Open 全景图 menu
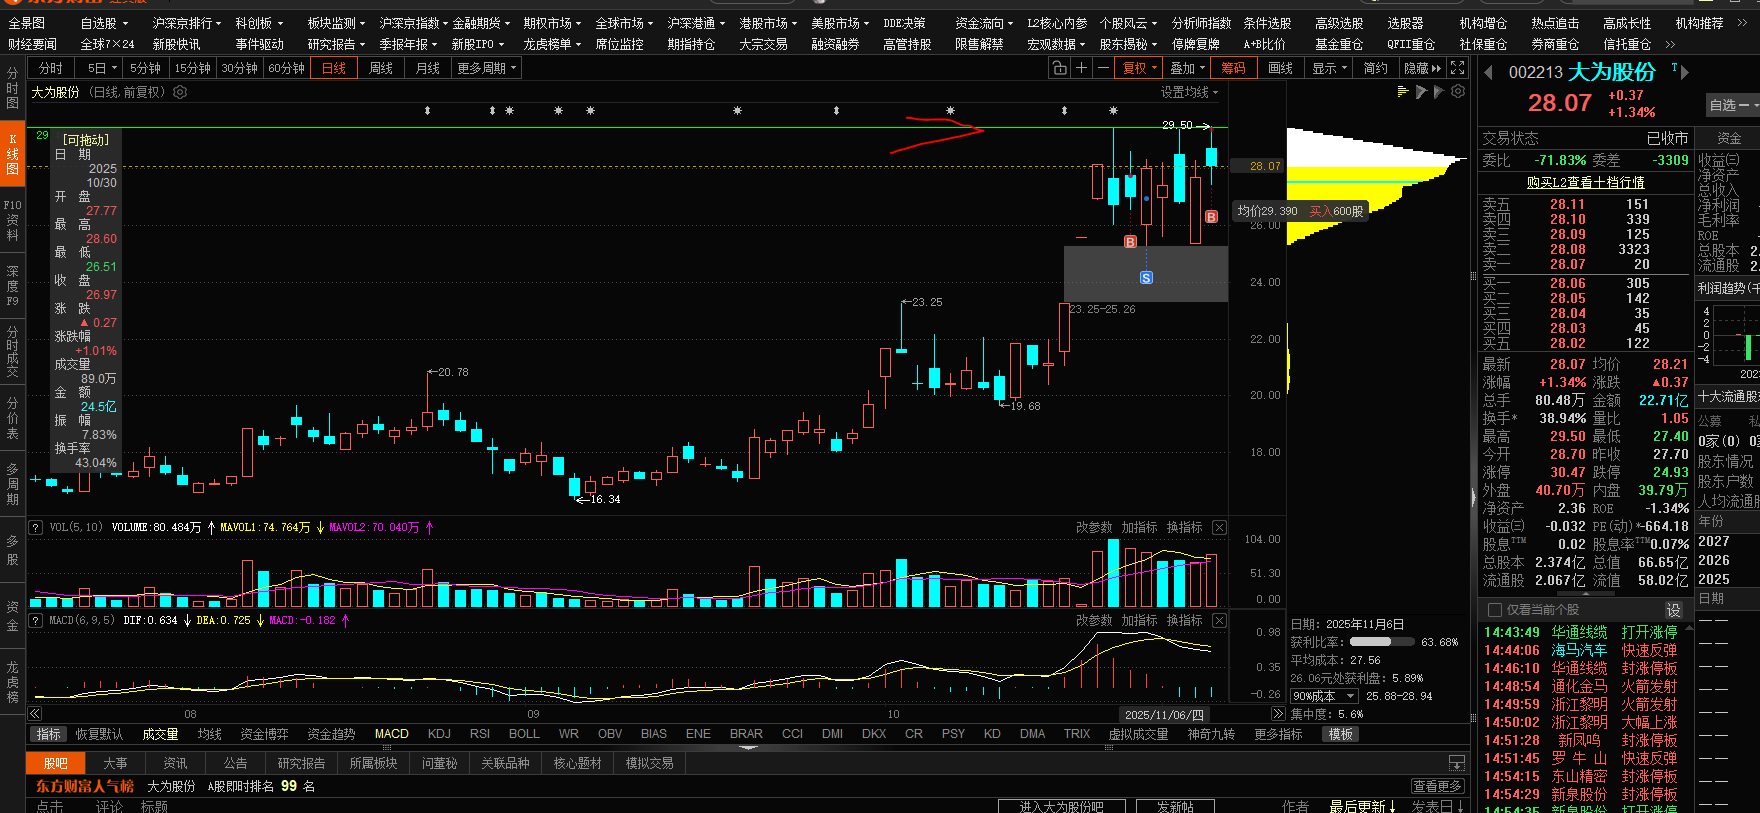Screen dimensions: 1760x813 26,23
